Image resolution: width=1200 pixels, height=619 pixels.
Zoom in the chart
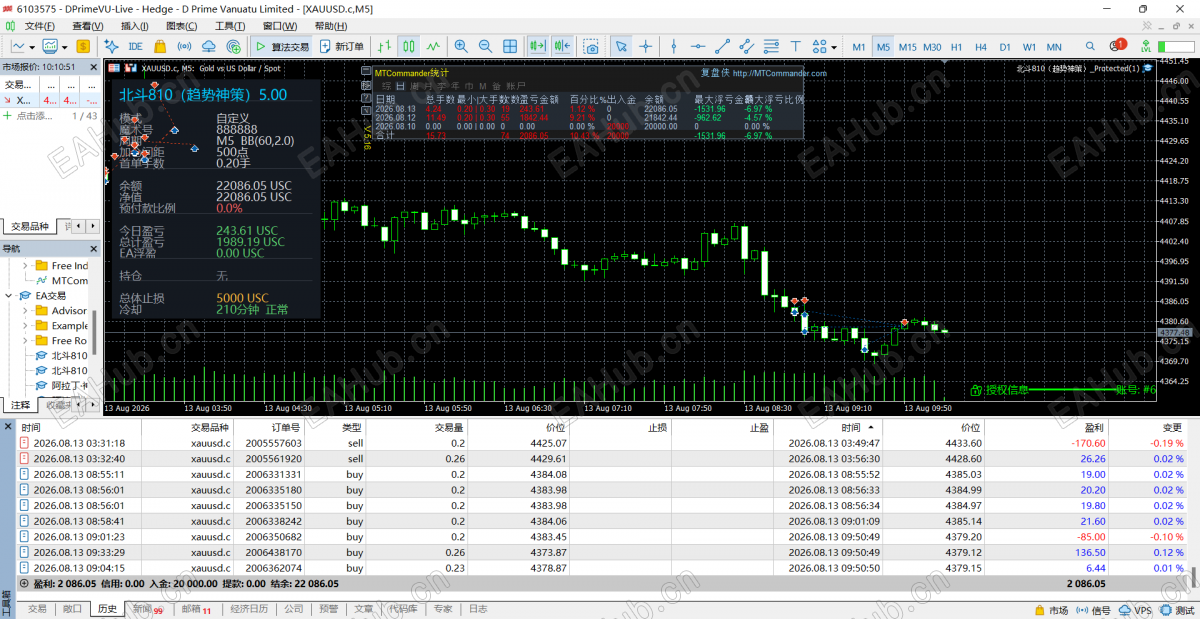461,46
